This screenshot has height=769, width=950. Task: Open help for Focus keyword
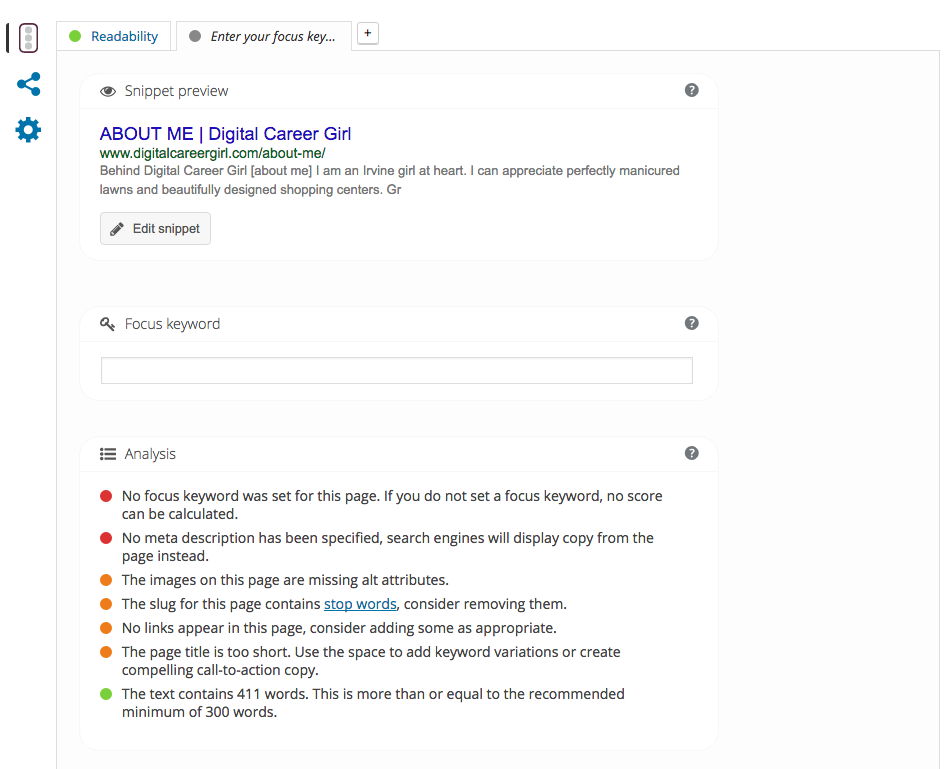tap(691, 323)
